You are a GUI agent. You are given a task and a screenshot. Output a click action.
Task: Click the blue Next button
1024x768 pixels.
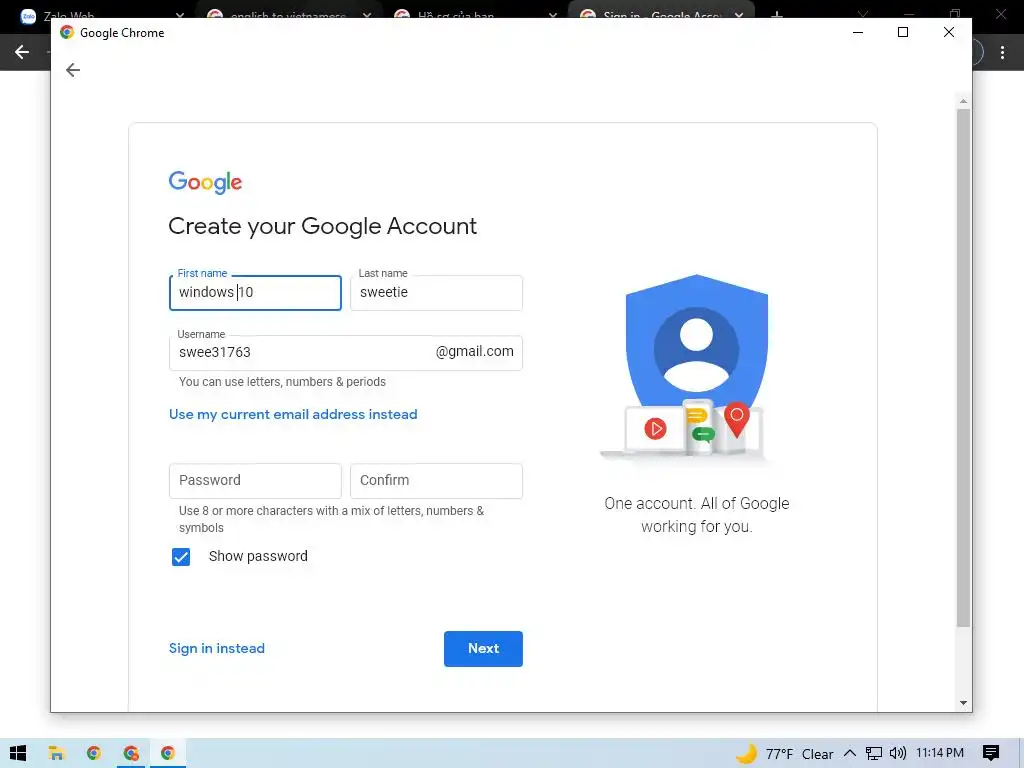[x=483, y=648]
